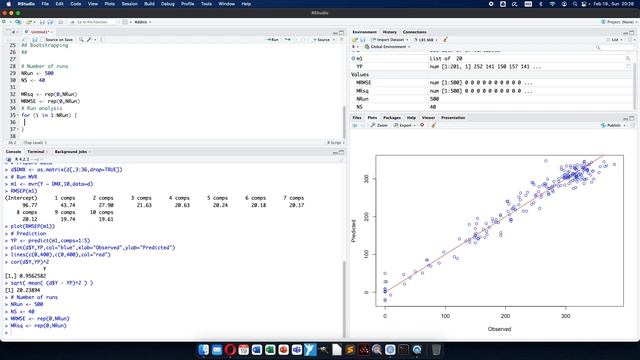640x360 pixels.
Task: Click the Publish button in Plots pane
Action: (x=611, y=125)
